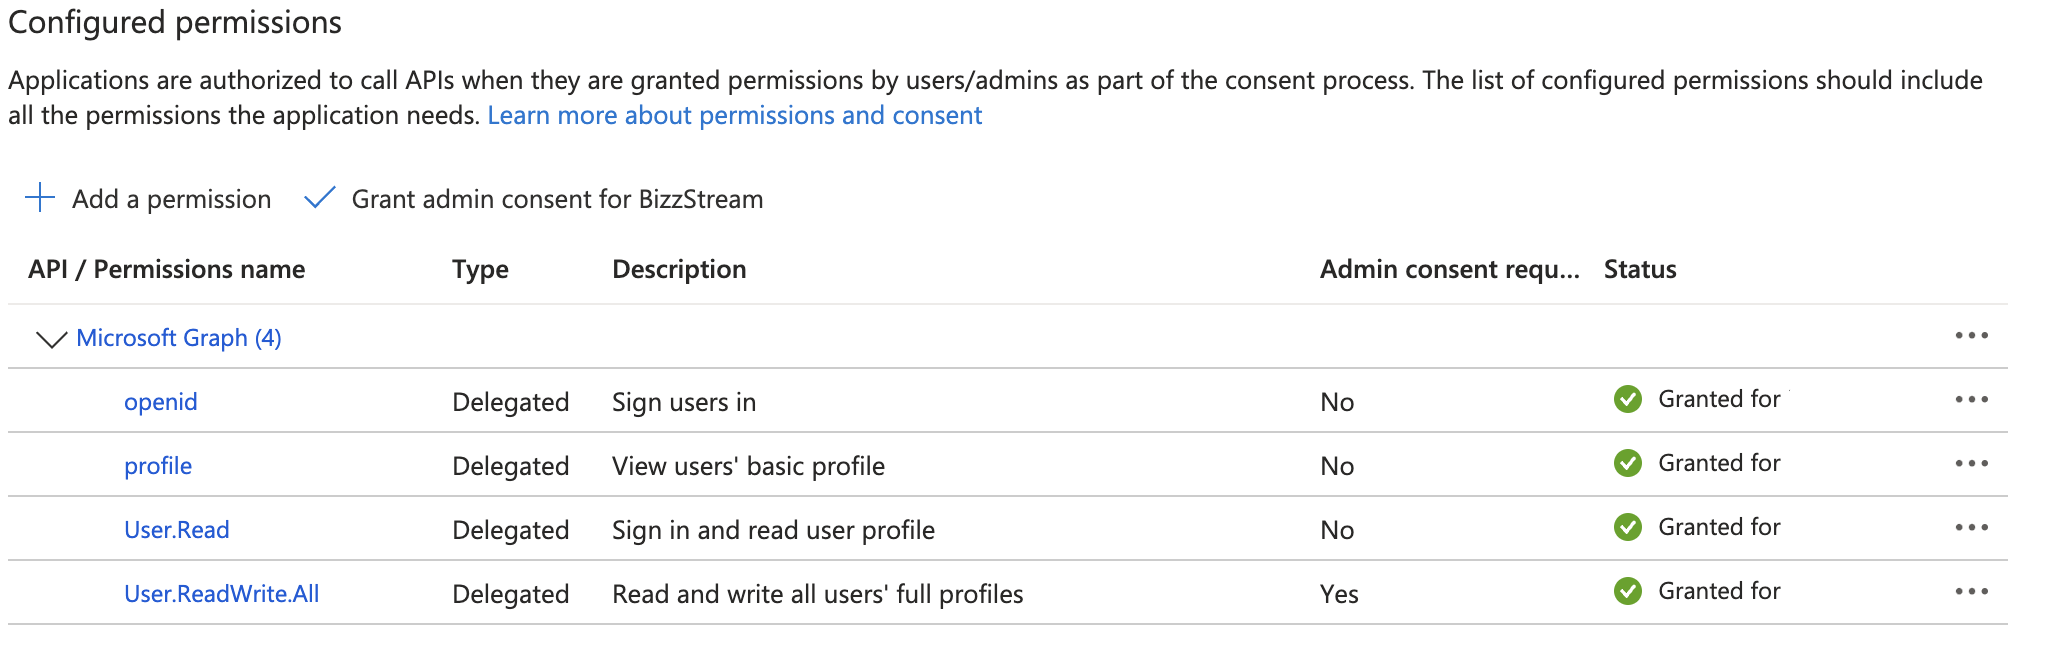Click 'Granted for' status text in openid row
This screenshot has height=650, width=2048.
click(x=1719, y=399)
